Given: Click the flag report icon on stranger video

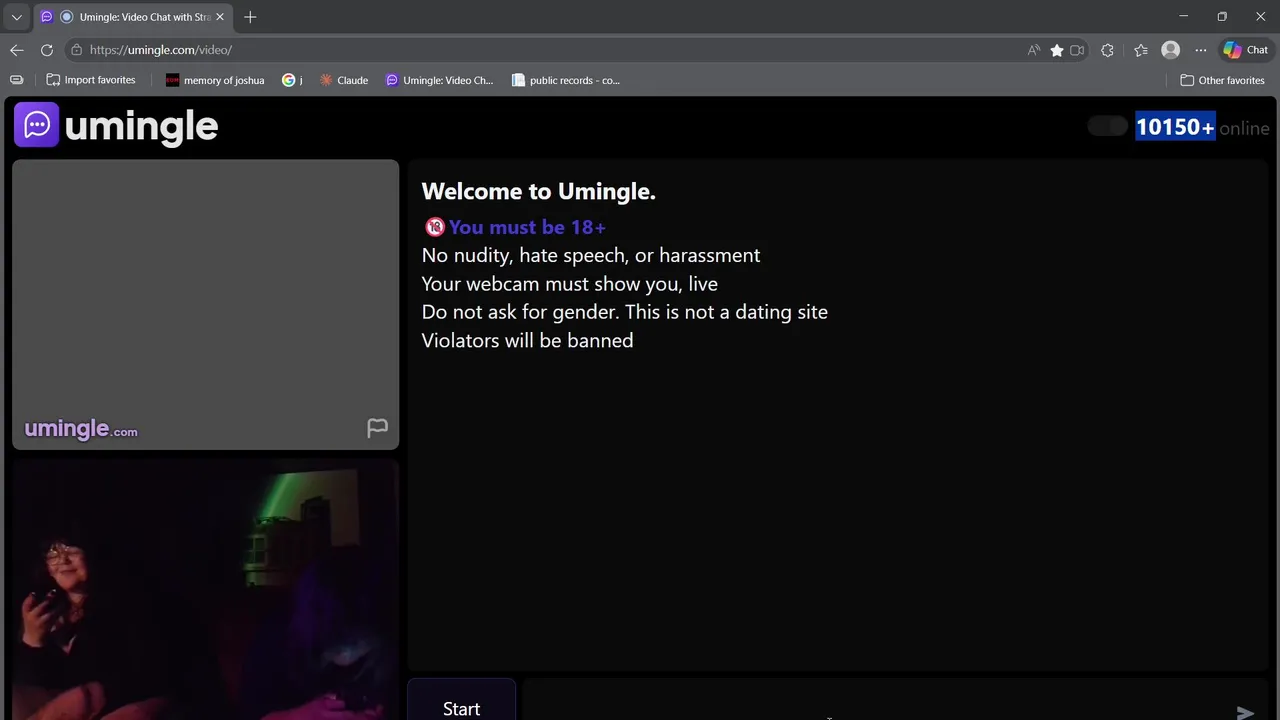Looking at the screenshot, I should [x=377, y=428].
